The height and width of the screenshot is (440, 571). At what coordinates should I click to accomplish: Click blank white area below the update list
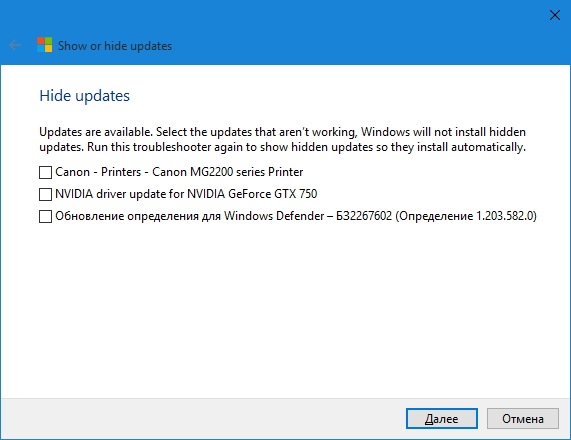pyautogui.click(x=284, y=310)
